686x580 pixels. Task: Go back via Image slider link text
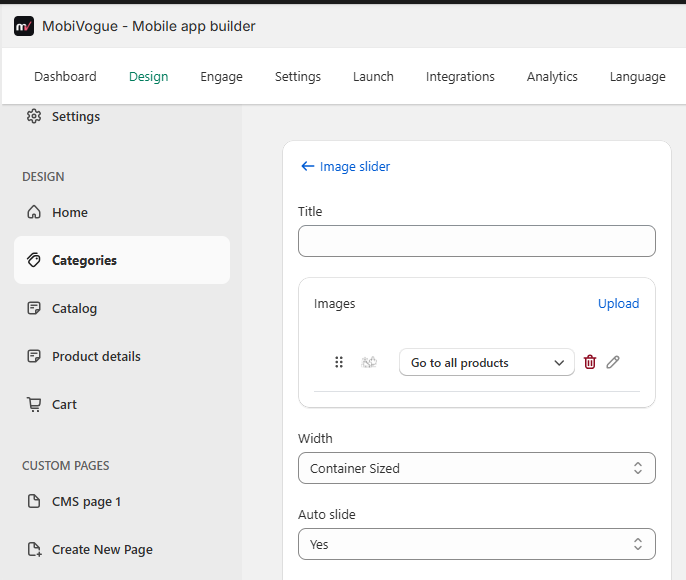(354, 166)
